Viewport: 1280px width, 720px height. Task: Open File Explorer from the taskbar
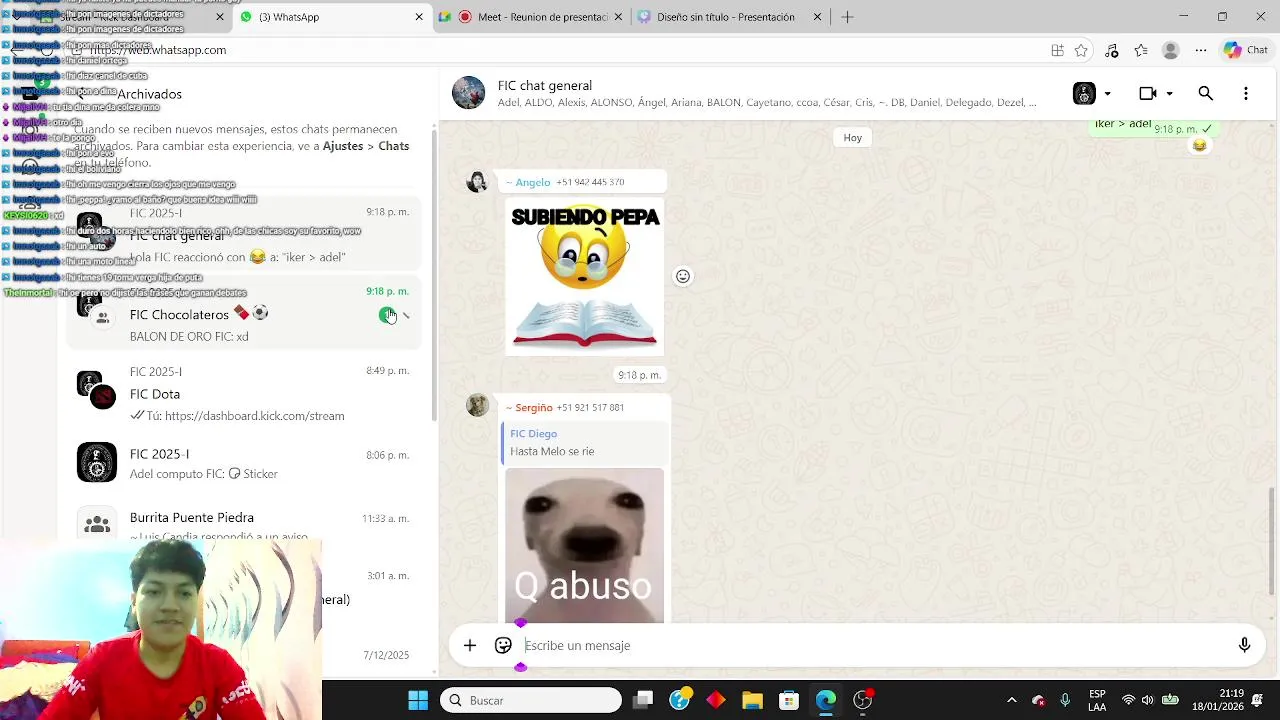tap(752, 700)
